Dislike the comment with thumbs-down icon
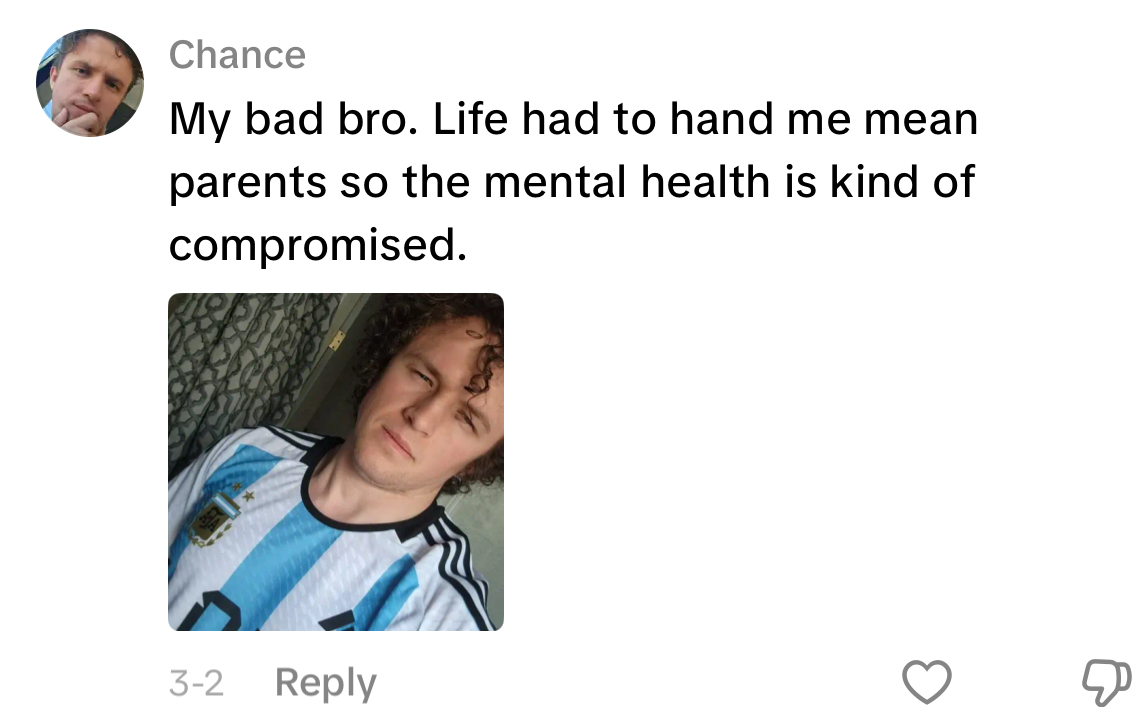 (x=1106, y=682)
